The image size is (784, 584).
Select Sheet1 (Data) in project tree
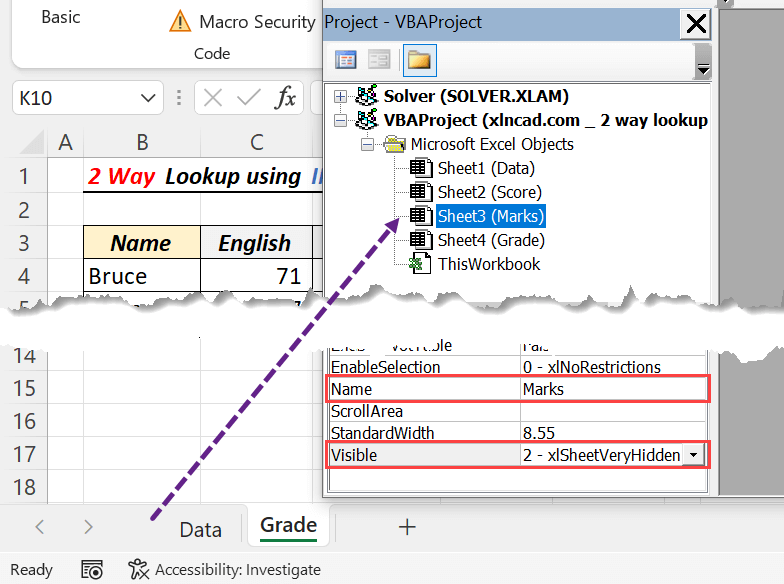click(486, 168)
